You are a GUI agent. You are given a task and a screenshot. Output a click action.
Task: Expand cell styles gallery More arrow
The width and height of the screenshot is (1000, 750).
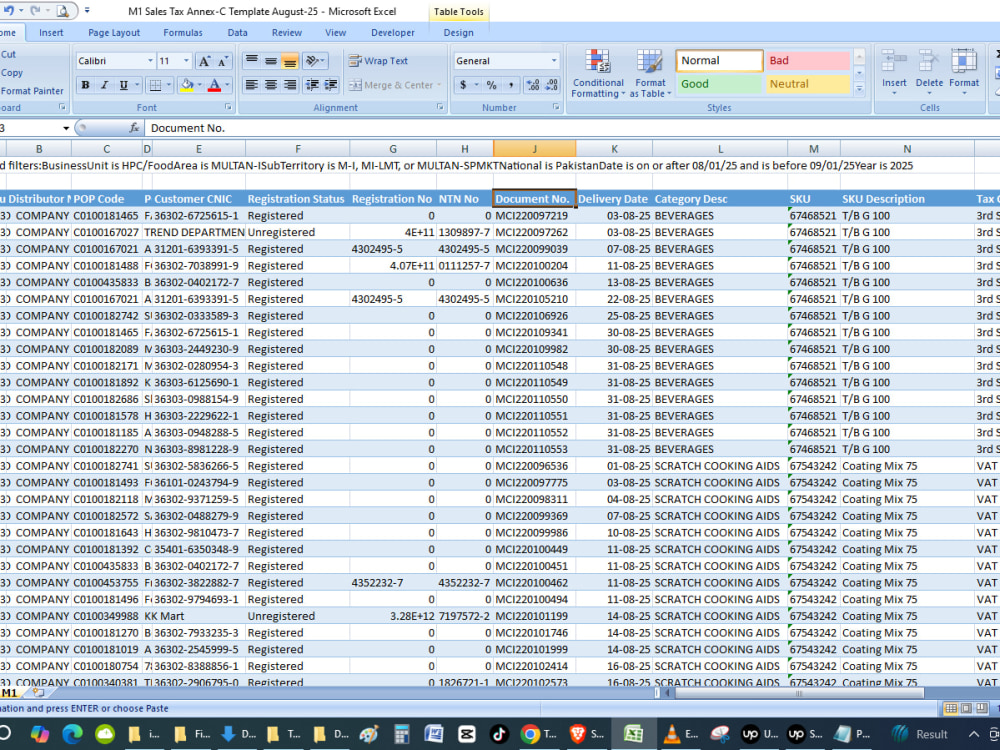coord(859,89)
